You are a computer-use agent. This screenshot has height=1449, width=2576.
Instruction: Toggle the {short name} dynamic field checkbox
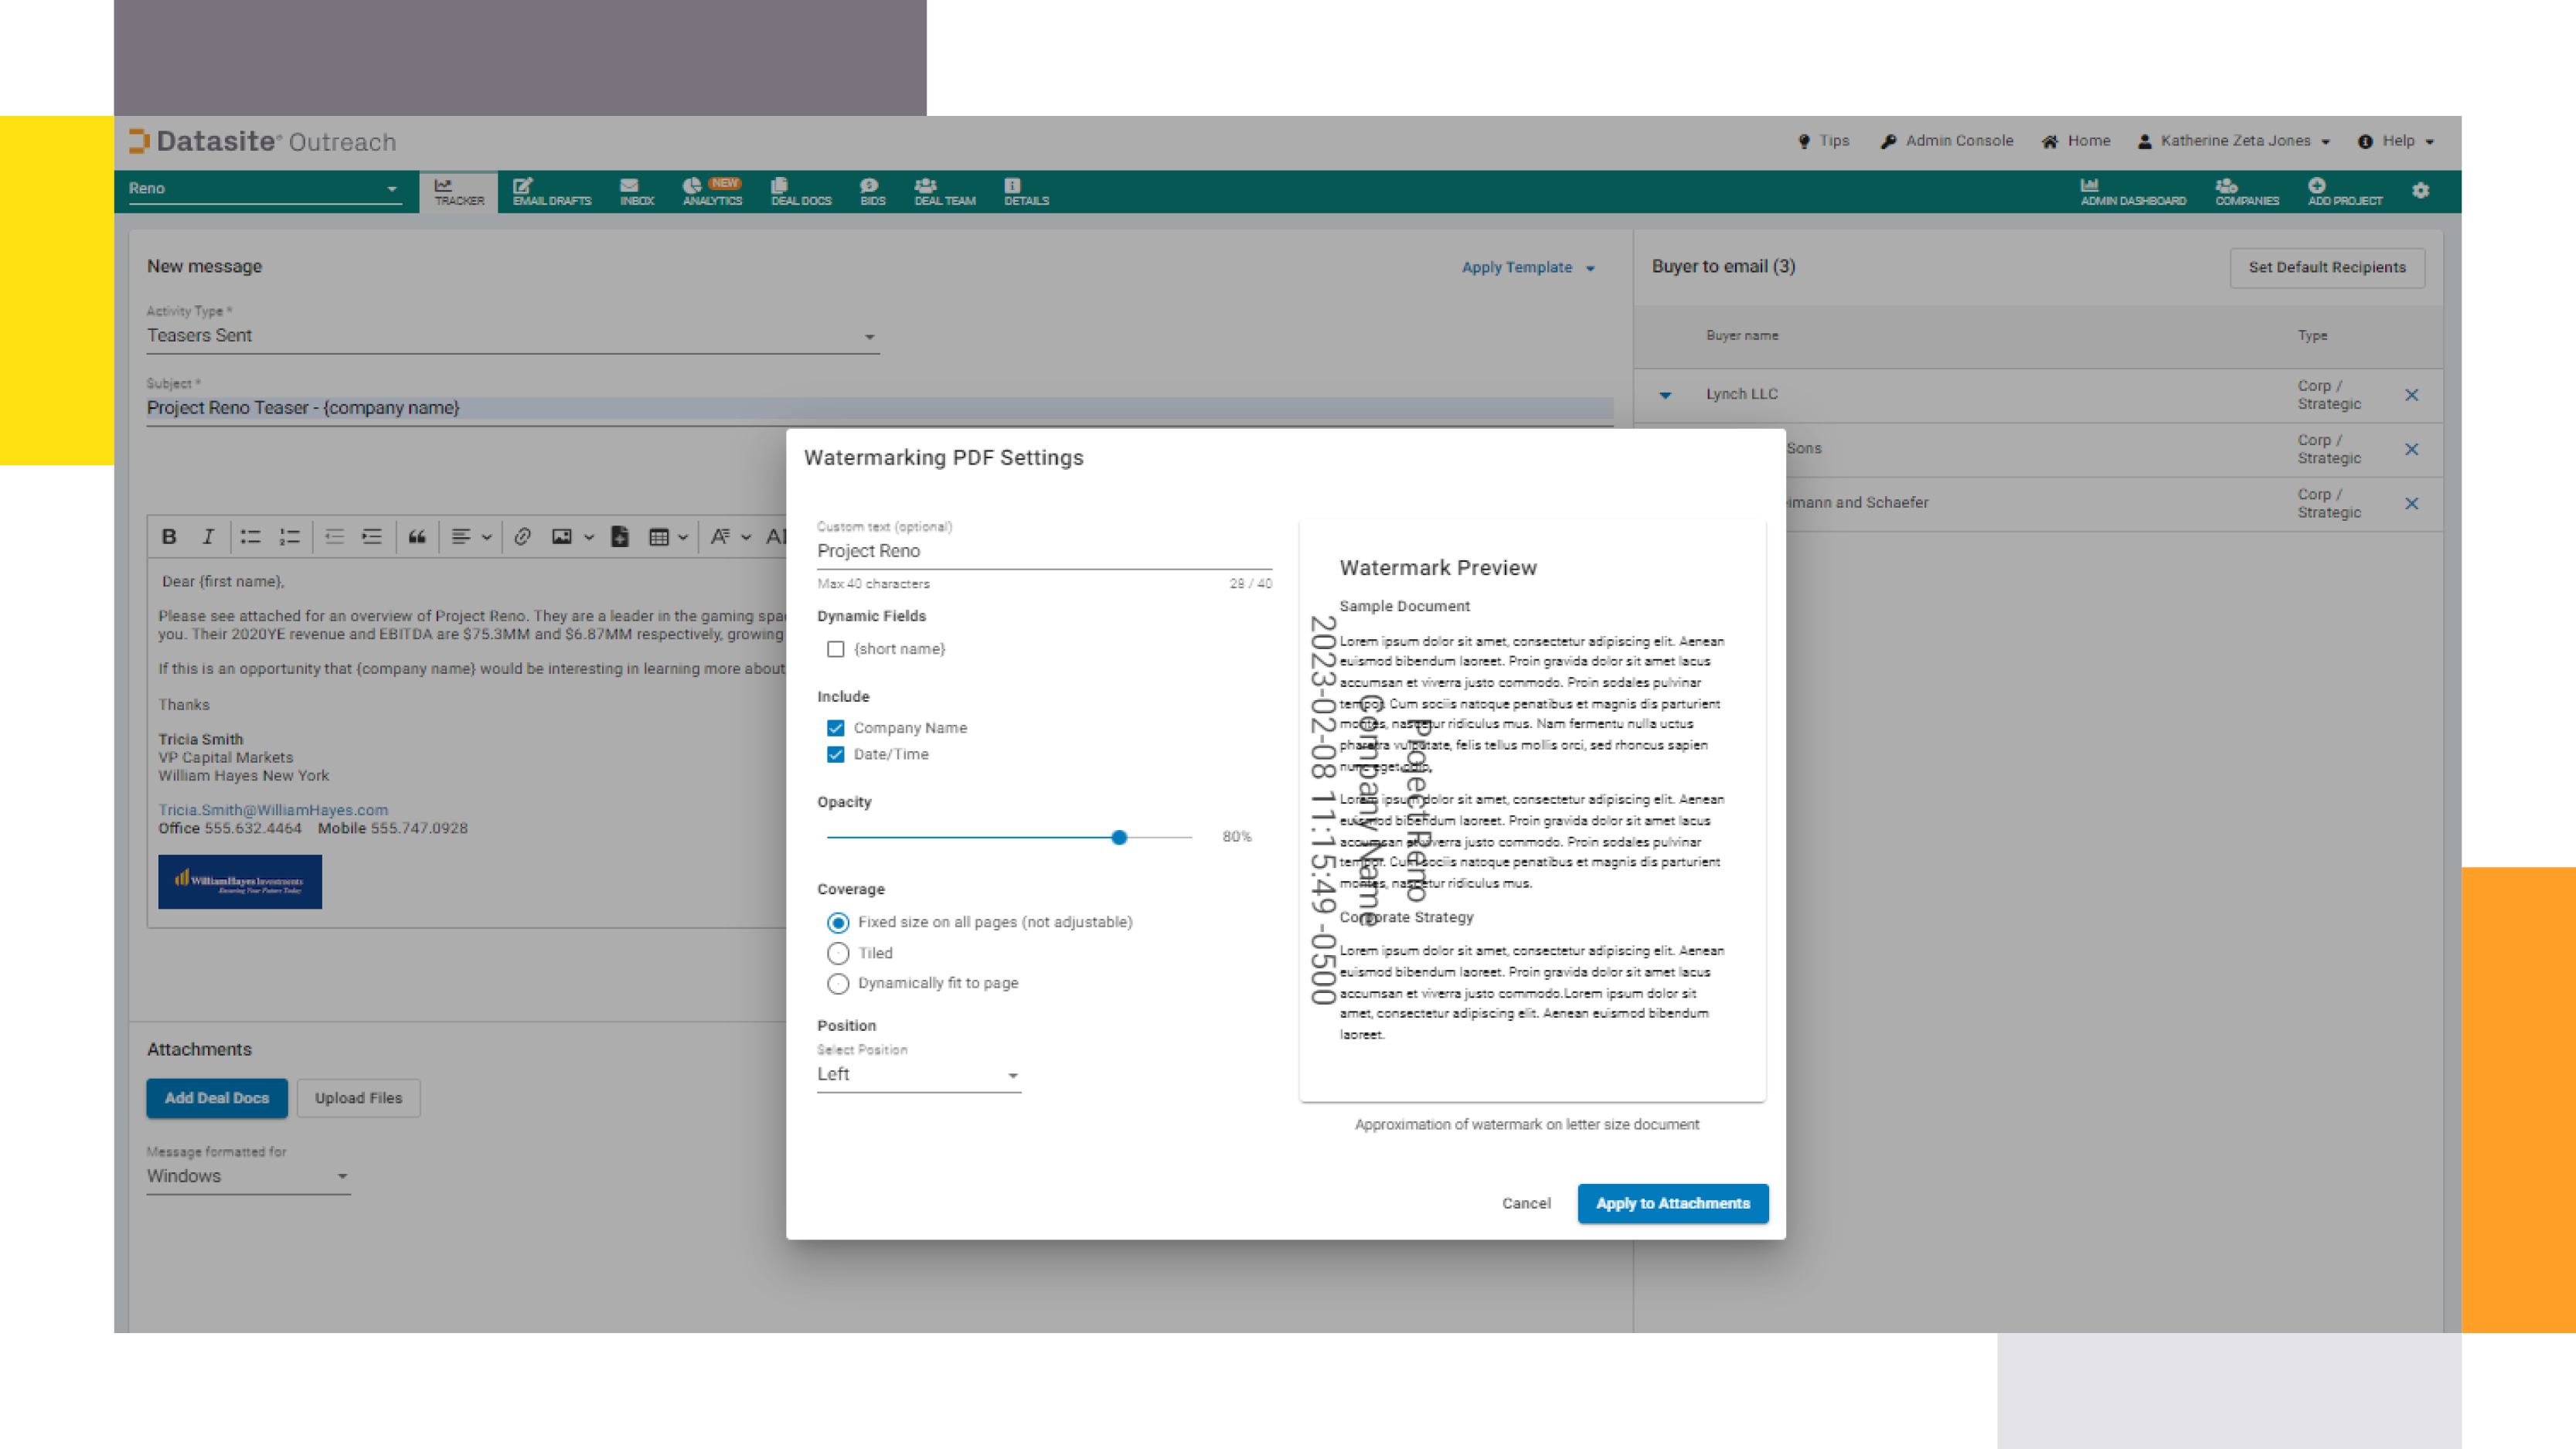click(835, 649)
